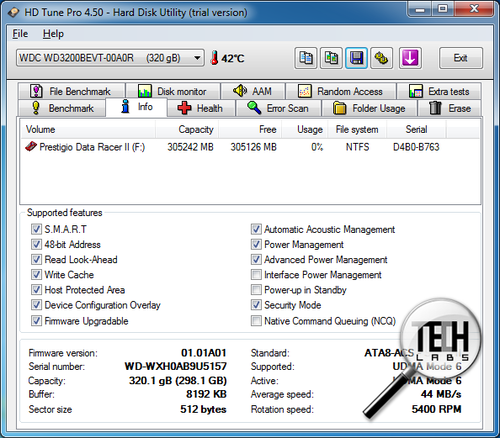
Task: Click the Exit button
Action: 461,58
